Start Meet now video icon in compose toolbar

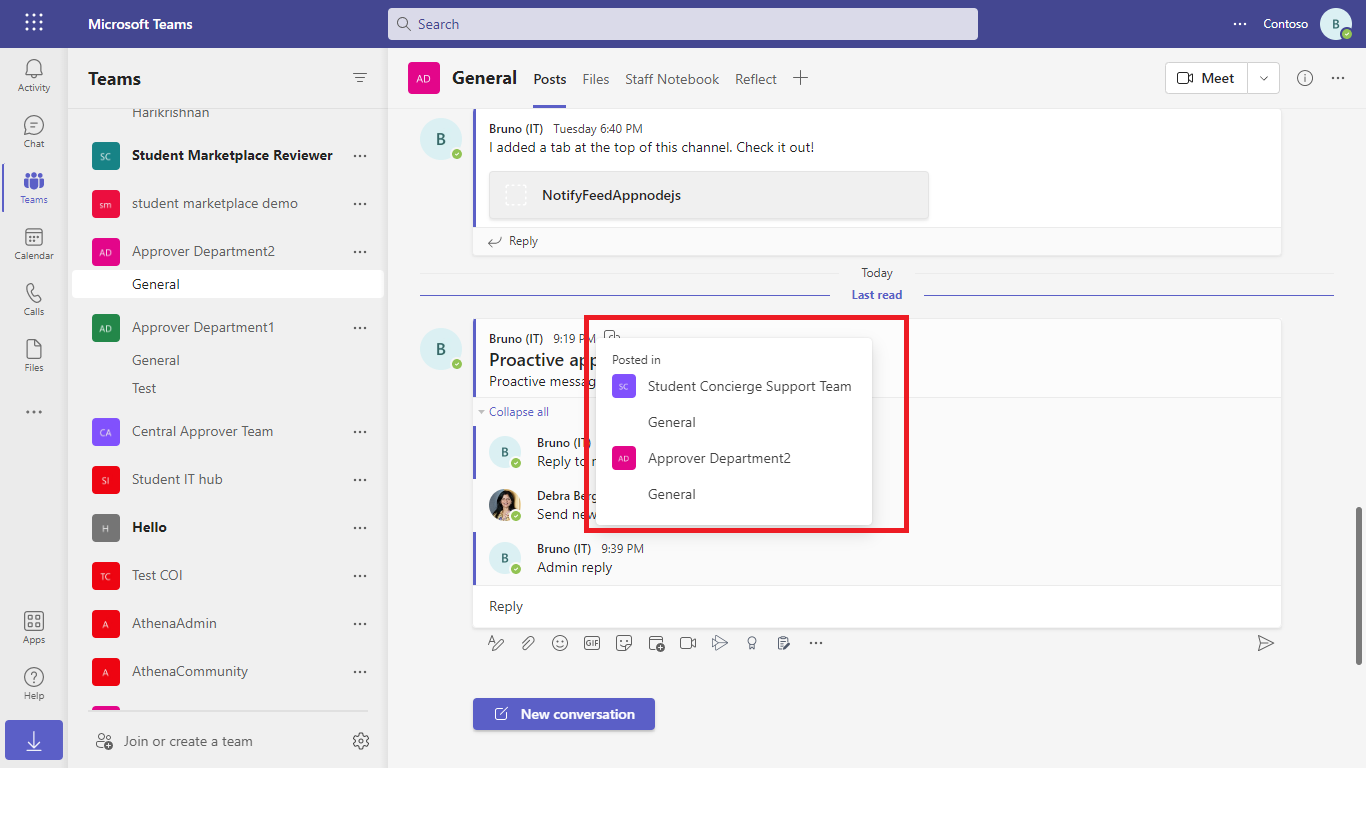pyautogui.click(x=688, y=643)
